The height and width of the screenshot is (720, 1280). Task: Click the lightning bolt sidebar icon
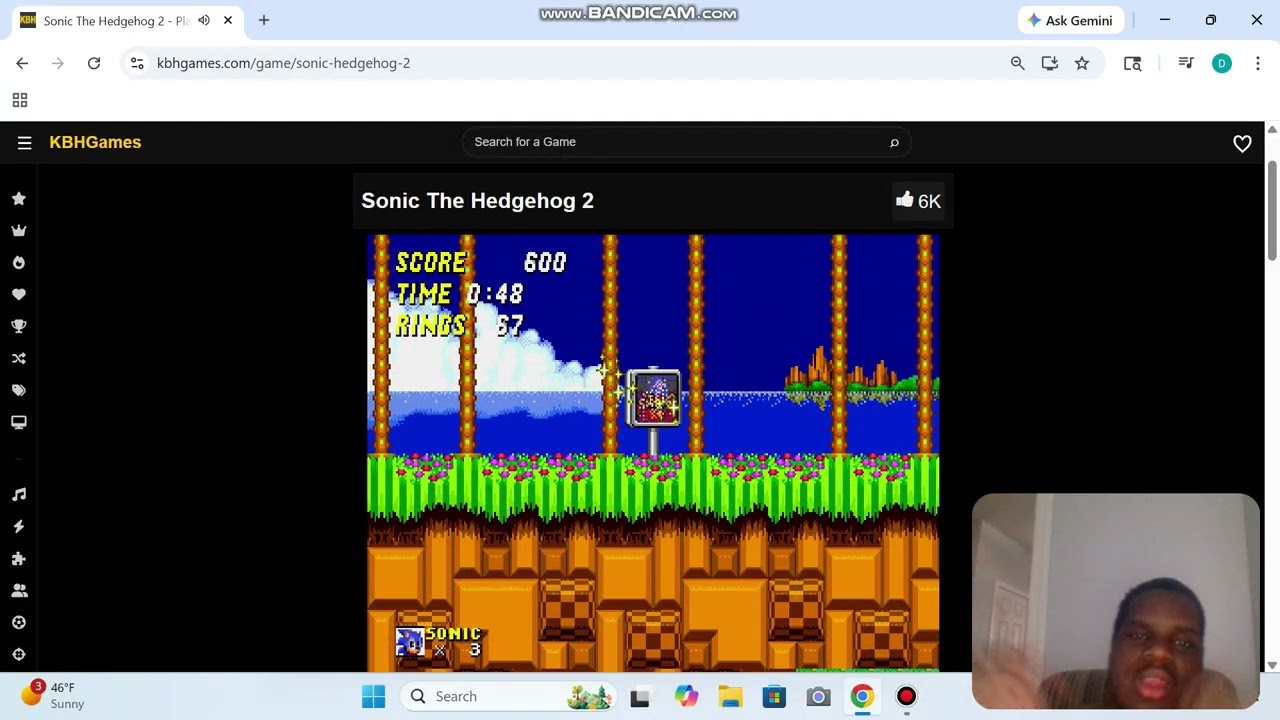(x=18, y=526)
